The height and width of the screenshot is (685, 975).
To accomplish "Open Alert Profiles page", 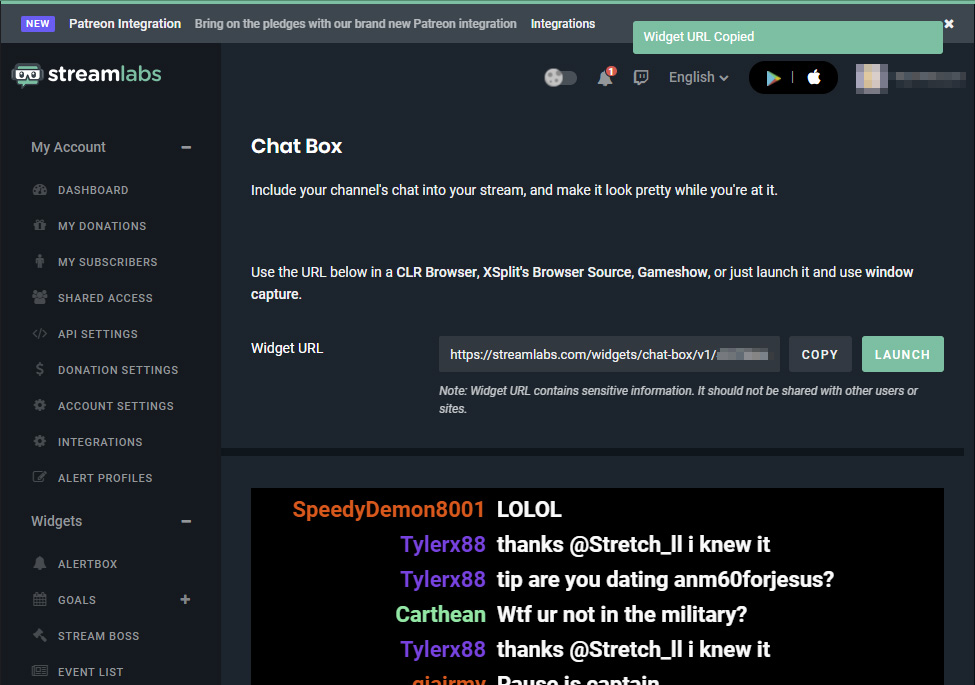I will coord(105,478).
